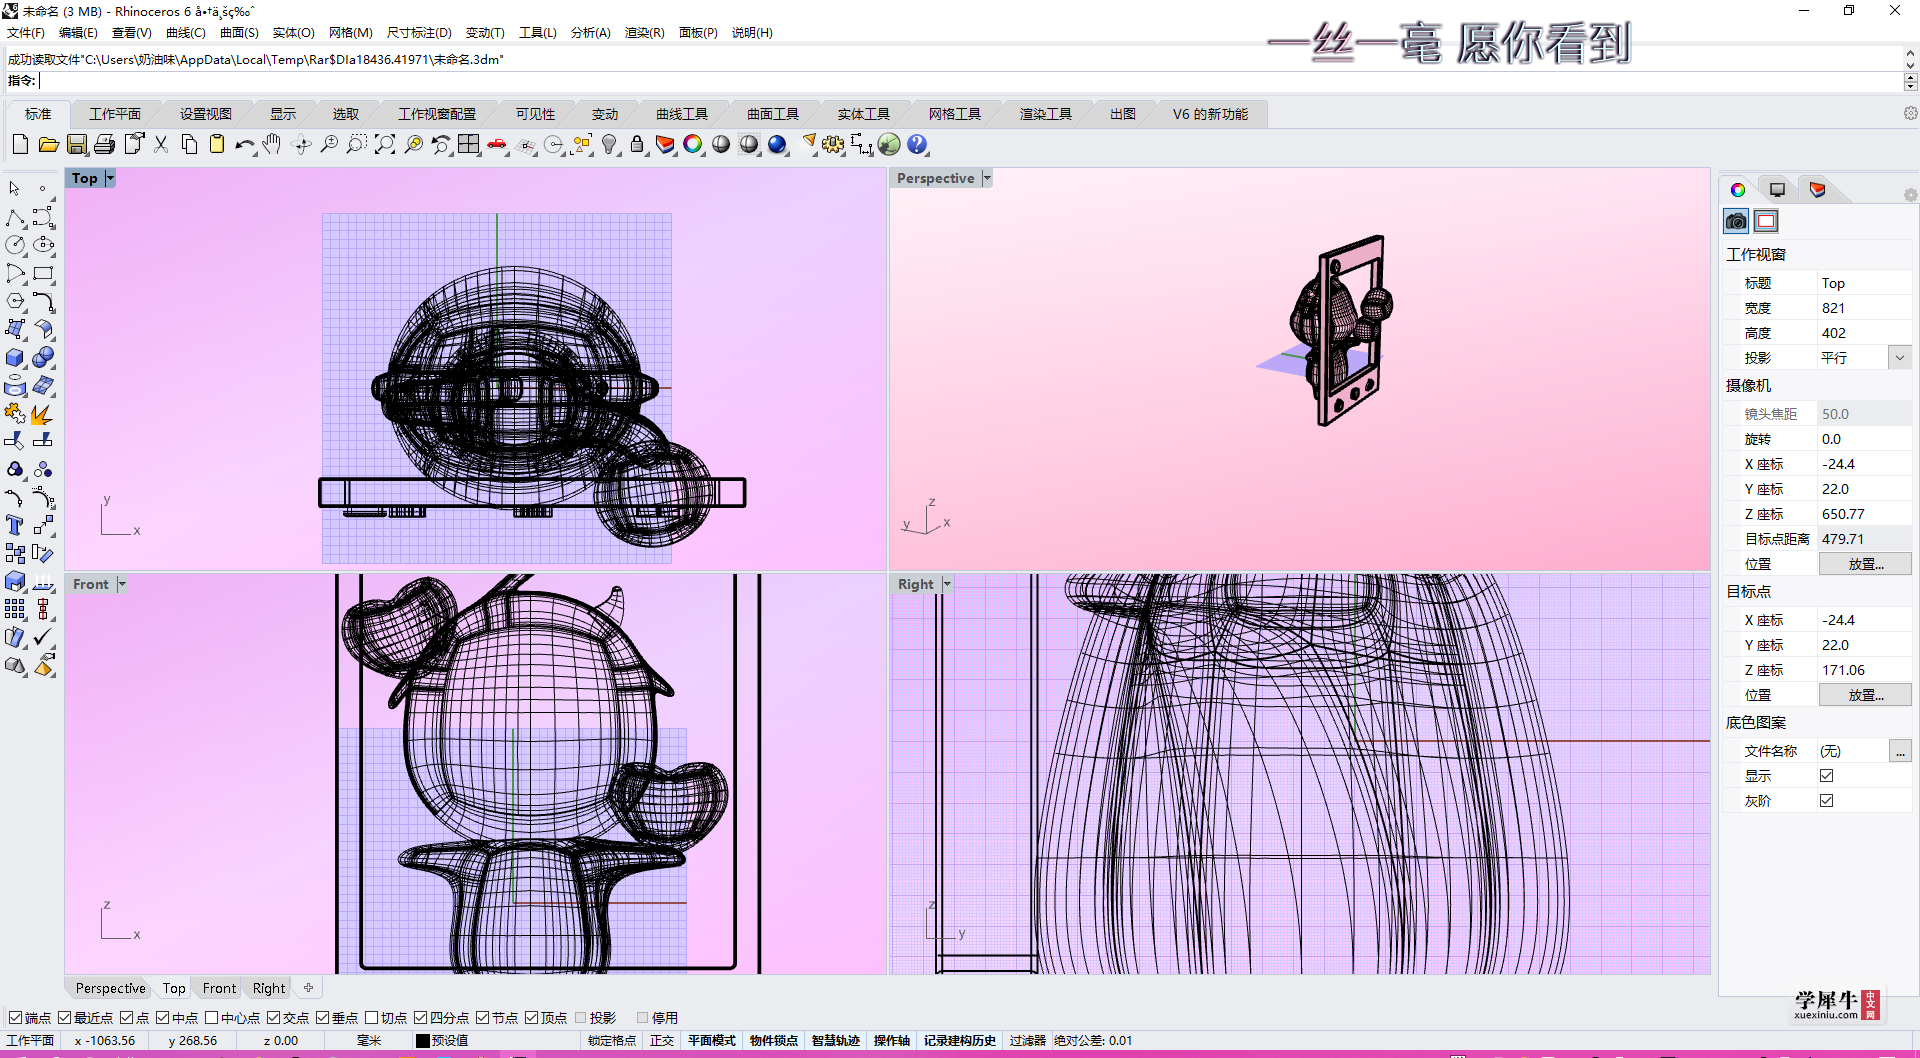Pick the Fillet Curves tool in sidebar

coord(43,301)
